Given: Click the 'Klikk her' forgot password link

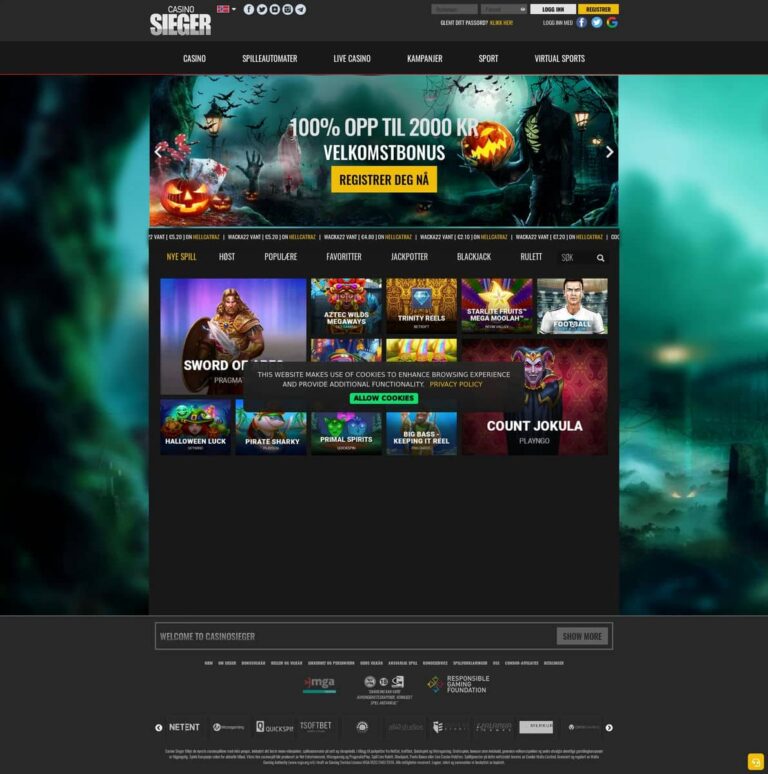Looking at the screenshot, I should point(501,23).
